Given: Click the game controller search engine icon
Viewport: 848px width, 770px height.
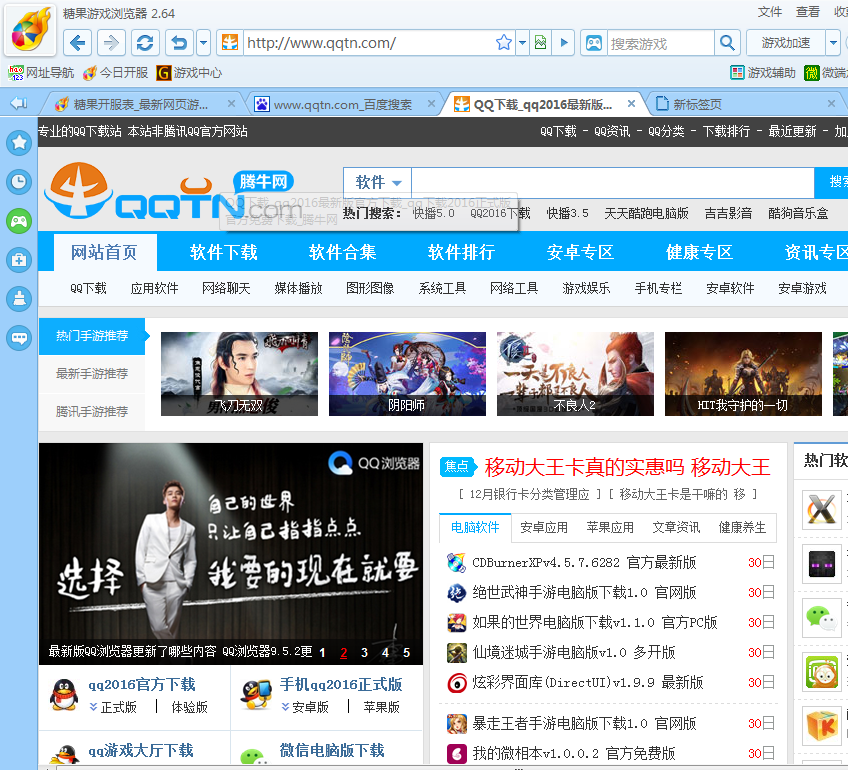Looking at the screenshot, I should [x=594, y=43].
